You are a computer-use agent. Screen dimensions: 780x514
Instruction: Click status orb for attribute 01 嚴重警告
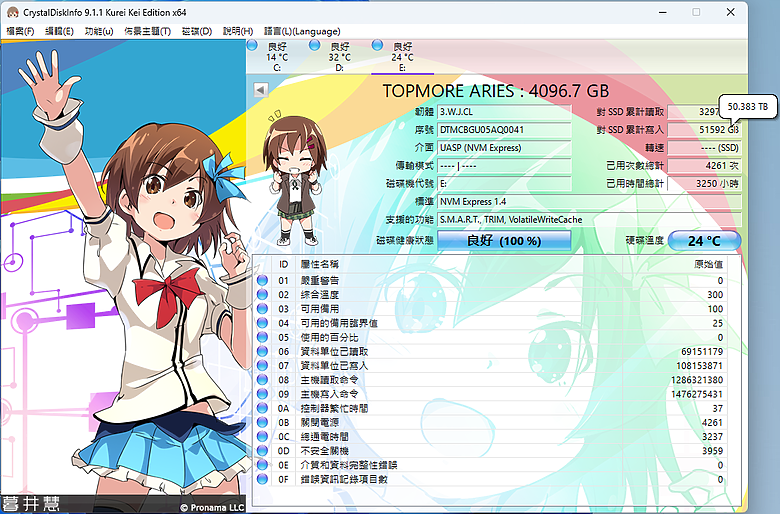(x=262, y=280)
